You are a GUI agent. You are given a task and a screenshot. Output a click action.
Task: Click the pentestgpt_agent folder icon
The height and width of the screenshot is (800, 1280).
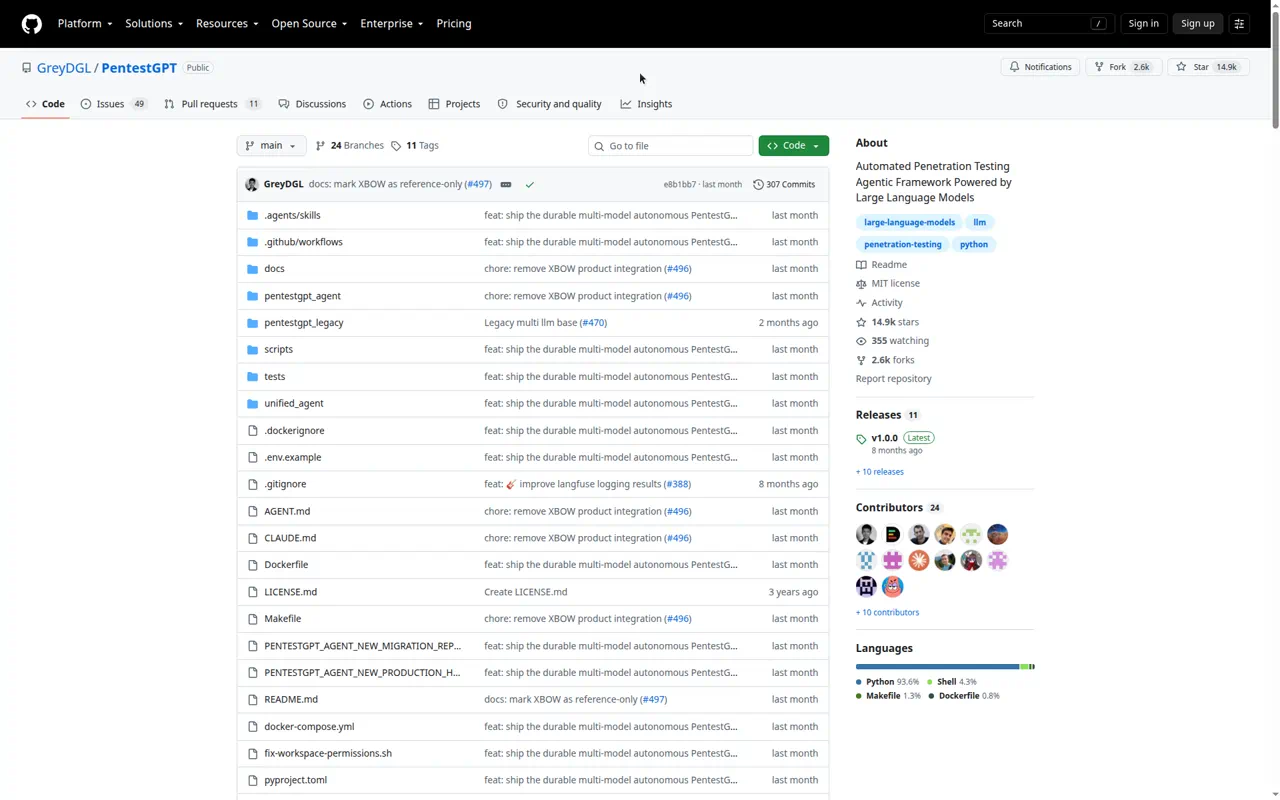[253, 296]
